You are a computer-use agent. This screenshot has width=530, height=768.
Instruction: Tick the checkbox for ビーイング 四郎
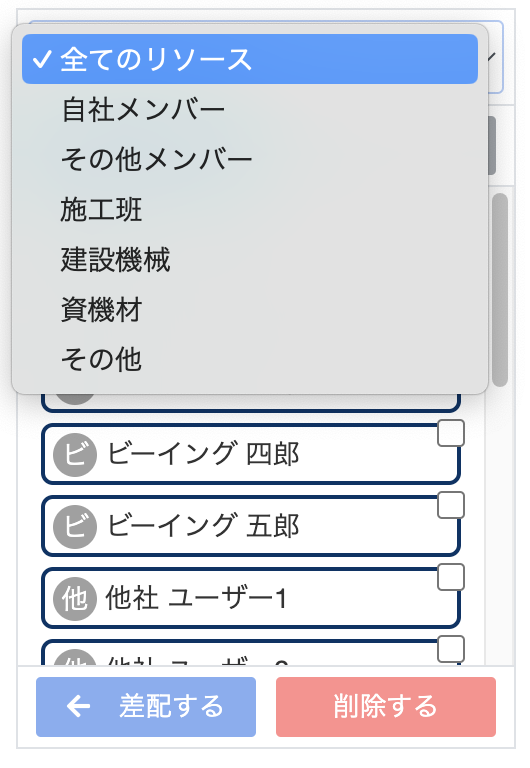(451, 433)
